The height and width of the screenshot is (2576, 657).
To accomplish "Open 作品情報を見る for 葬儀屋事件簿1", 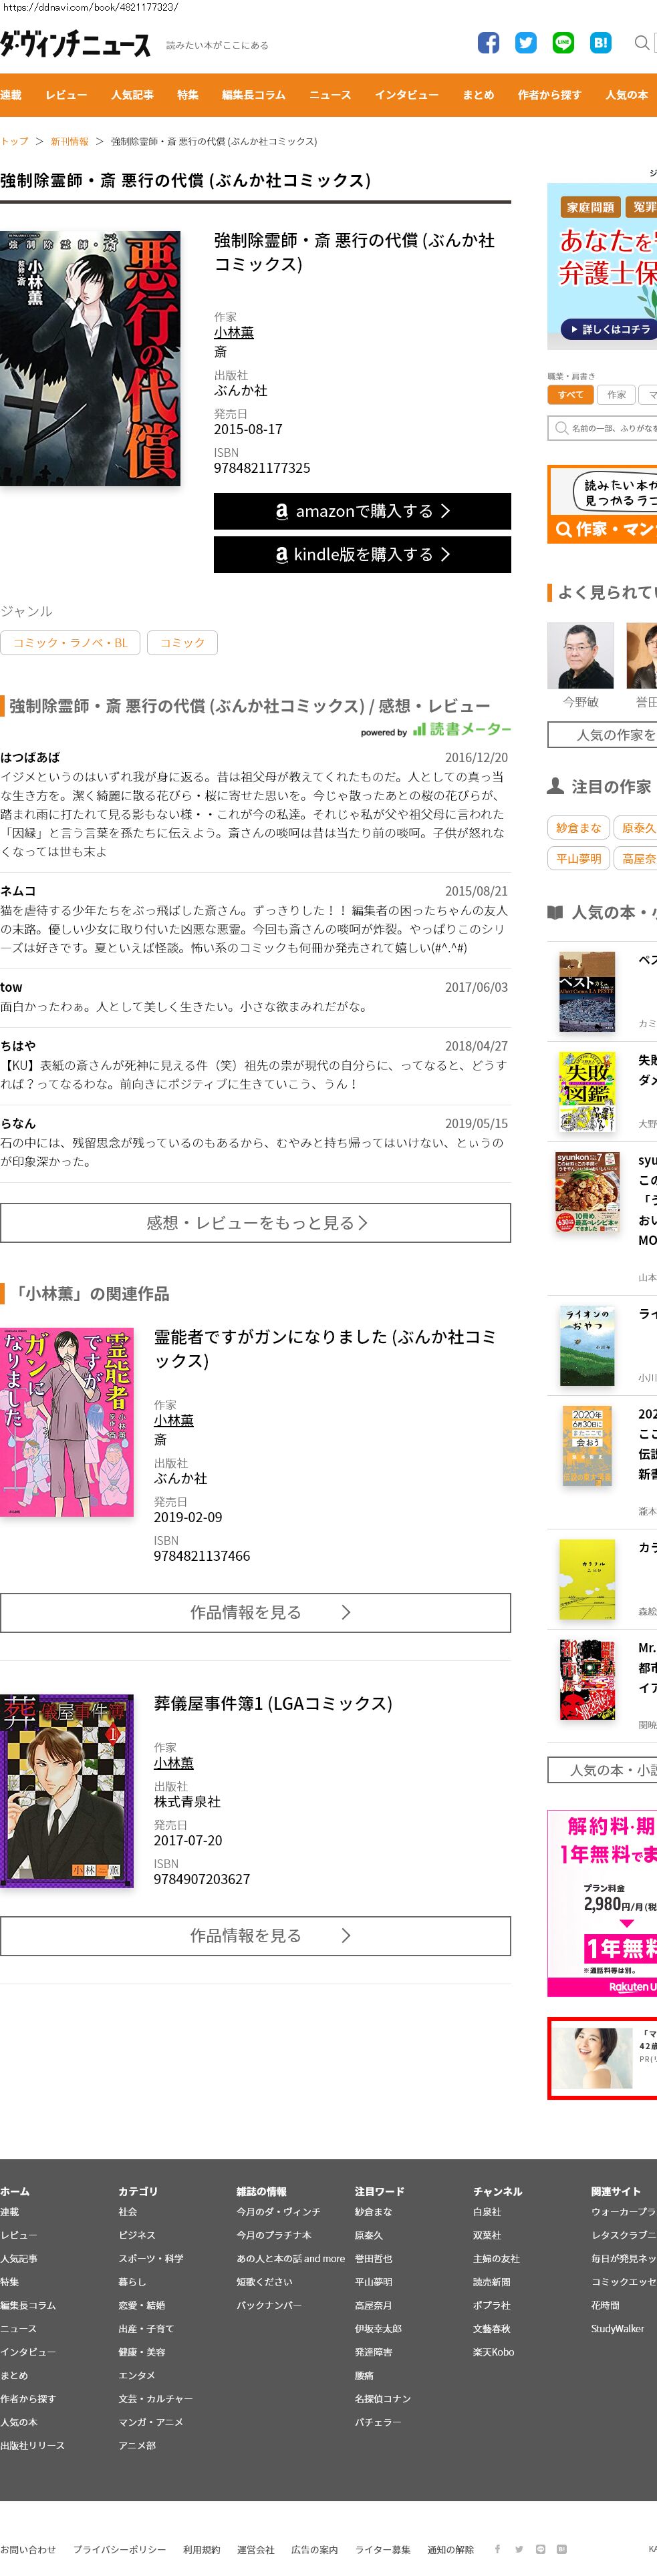I will 255,1935.
